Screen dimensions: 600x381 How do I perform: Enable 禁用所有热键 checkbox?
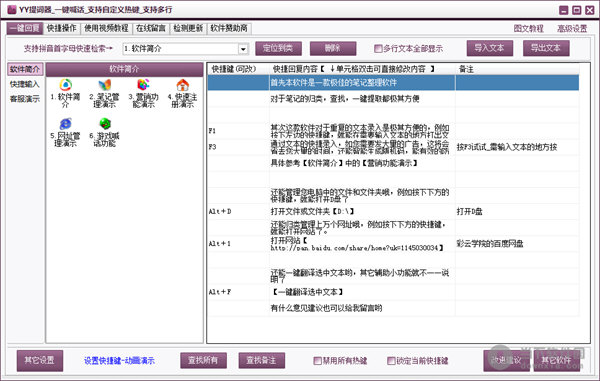click(x=317, y=361)
